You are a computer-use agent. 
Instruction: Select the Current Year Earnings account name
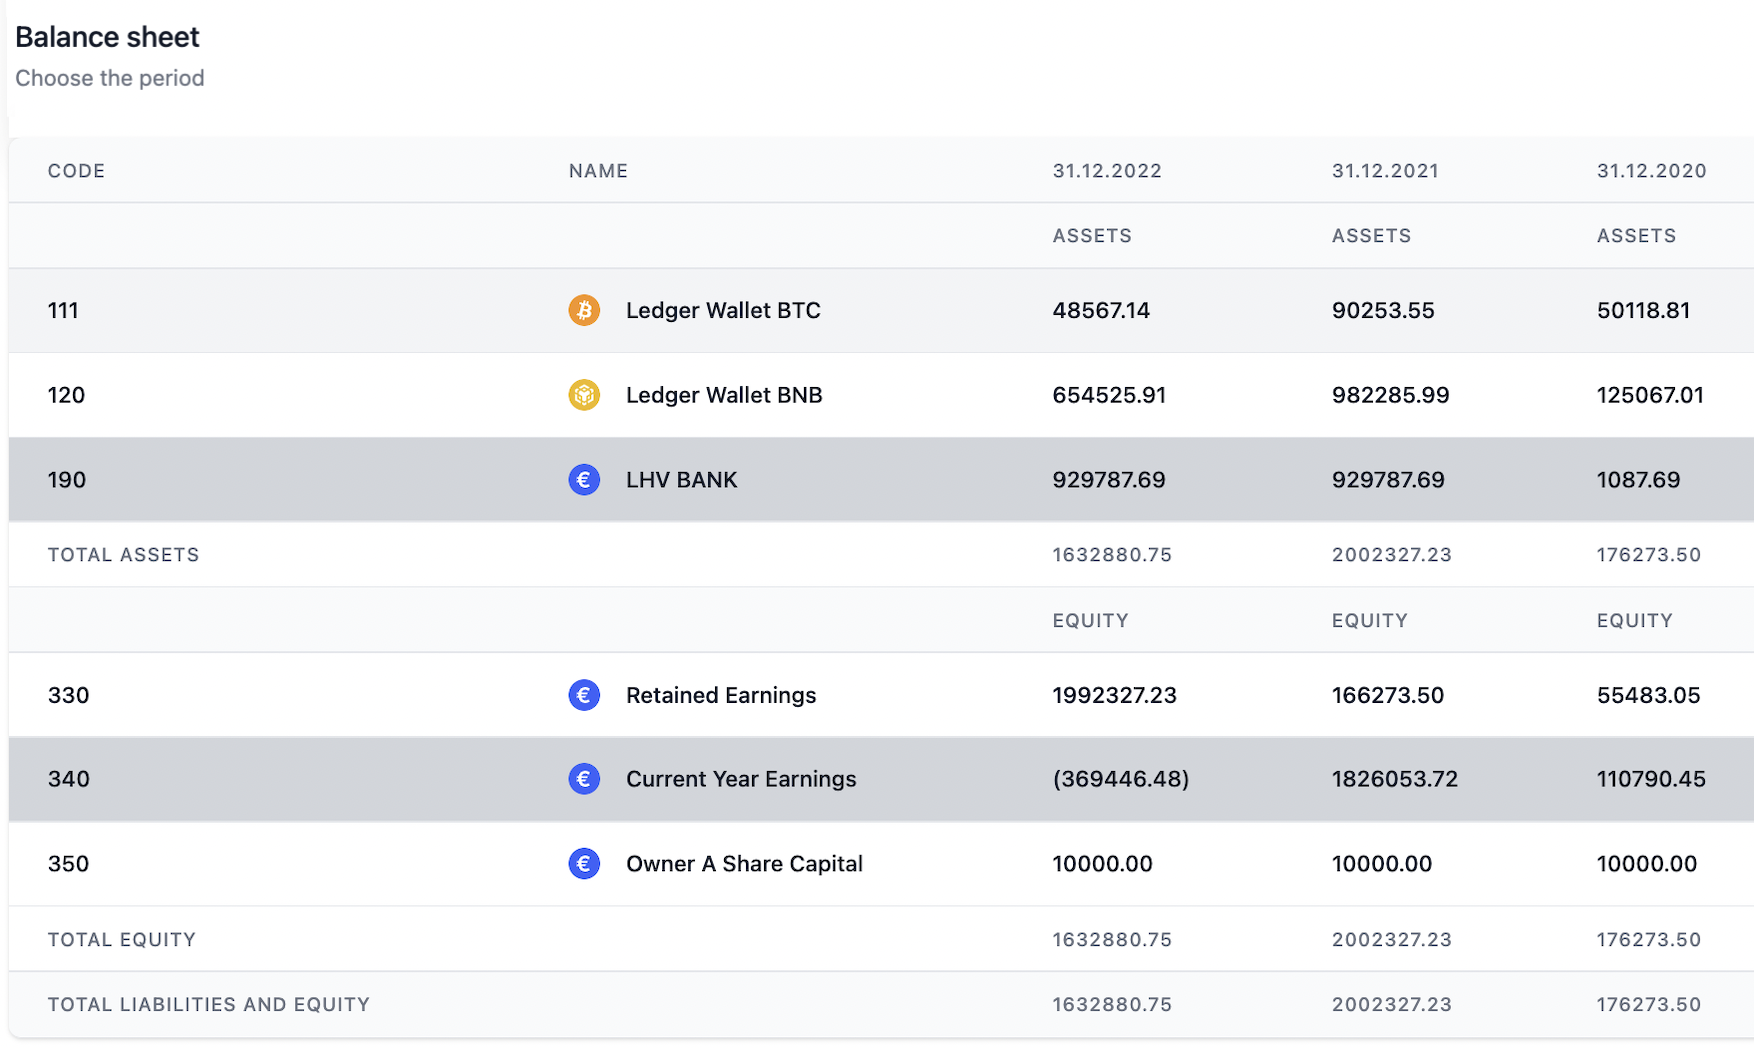coord(741,779)
